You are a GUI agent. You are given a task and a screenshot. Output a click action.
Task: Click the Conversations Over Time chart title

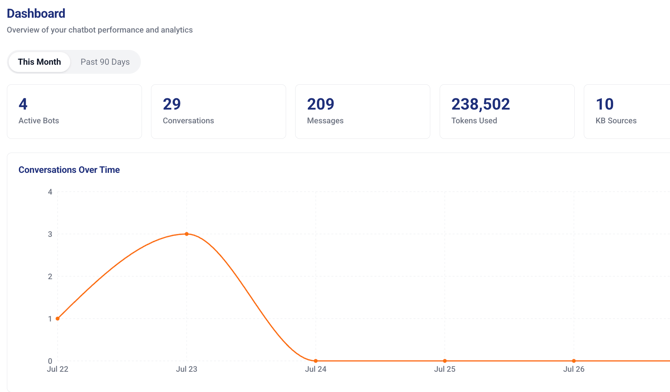click(x=69, y=170)
